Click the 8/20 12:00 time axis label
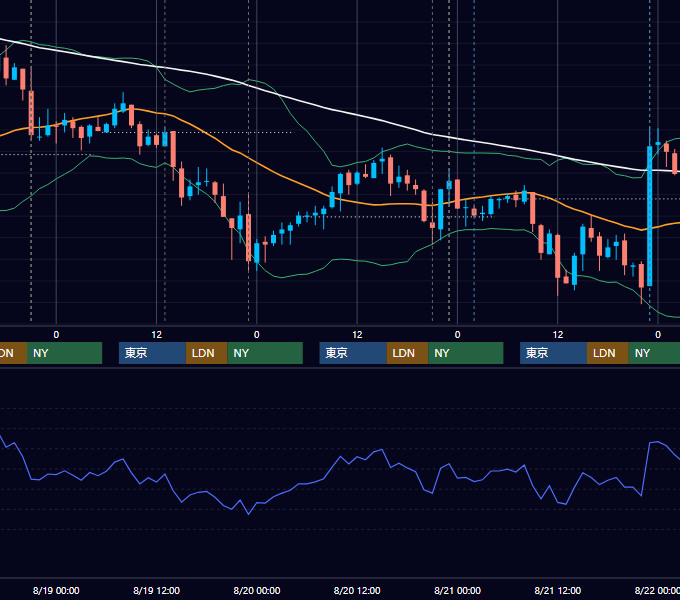This screenshot has width=680, height=600. point(357,590)
